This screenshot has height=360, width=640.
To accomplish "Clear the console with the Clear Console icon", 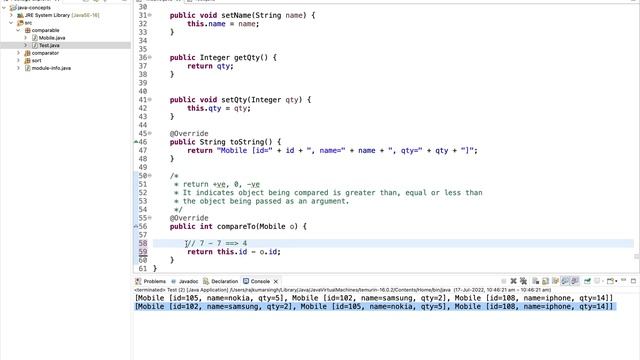I will [535, 281].
